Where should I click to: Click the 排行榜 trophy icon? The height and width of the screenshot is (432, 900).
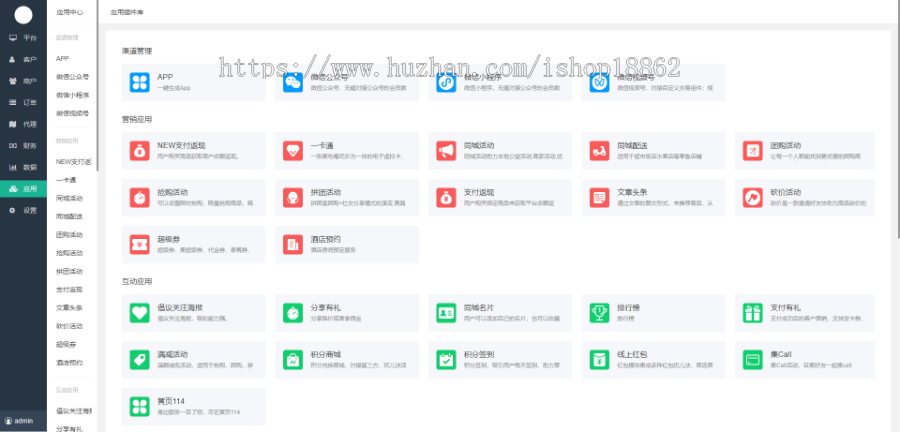[599, 313]
